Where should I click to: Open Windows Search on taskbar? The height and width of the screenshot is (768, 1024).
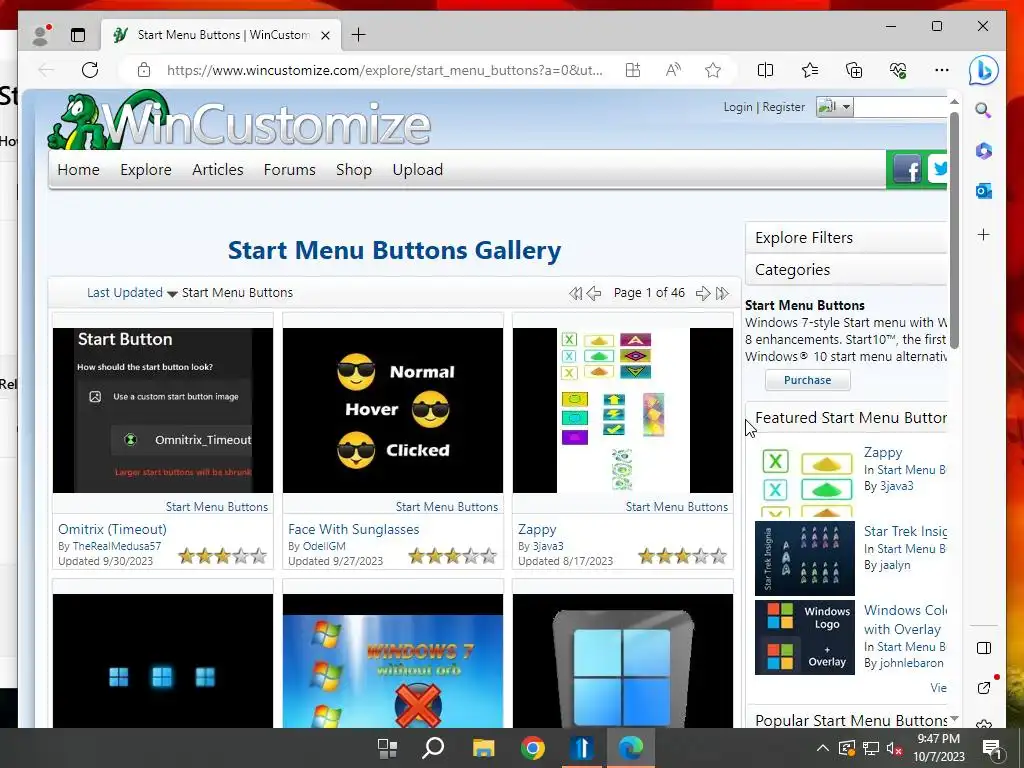(433, 748)
